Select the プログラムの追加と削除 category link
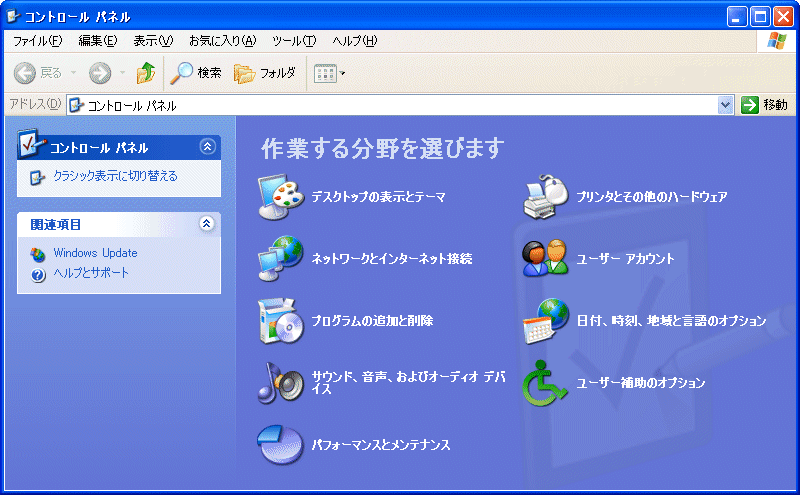This screenshot has height=495, width=800. point(372,321)
